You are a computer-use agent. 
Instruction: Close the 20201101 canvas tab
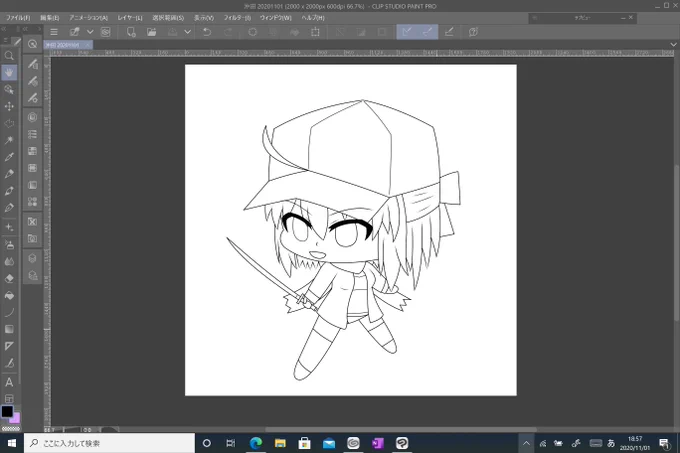point(87,45)
